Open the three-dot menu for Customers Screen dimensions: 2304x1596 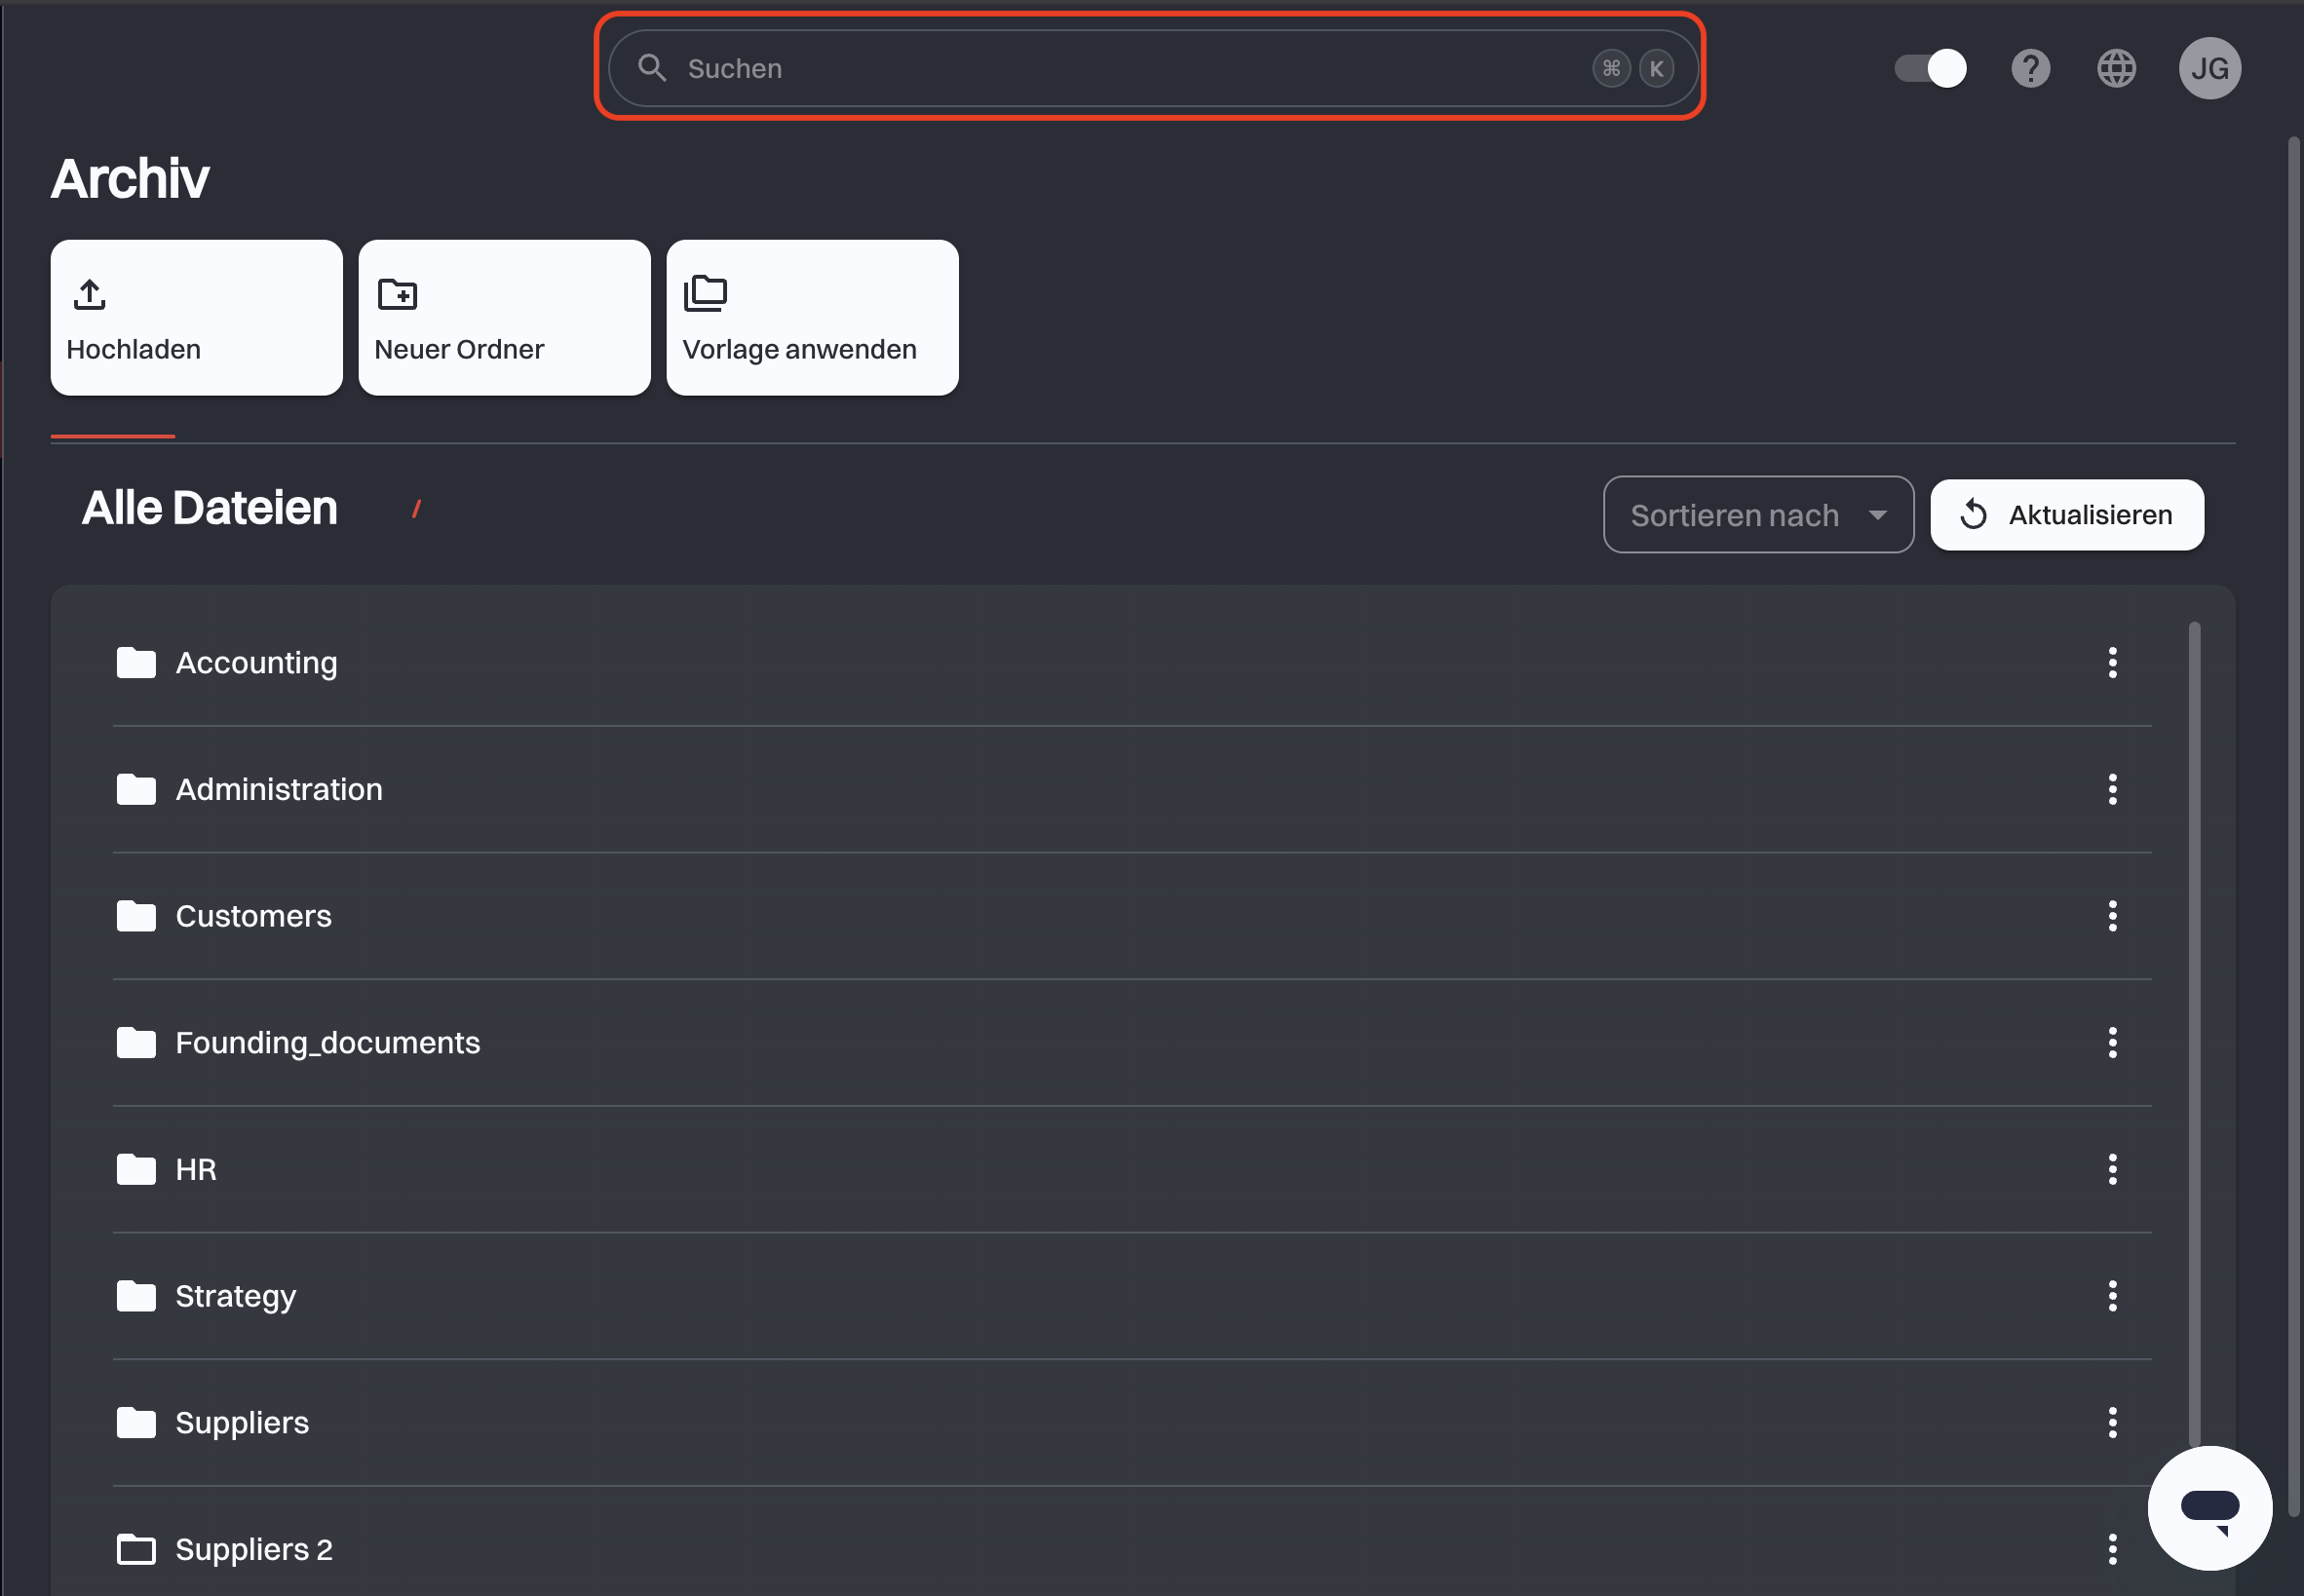tap(2113, 916)
